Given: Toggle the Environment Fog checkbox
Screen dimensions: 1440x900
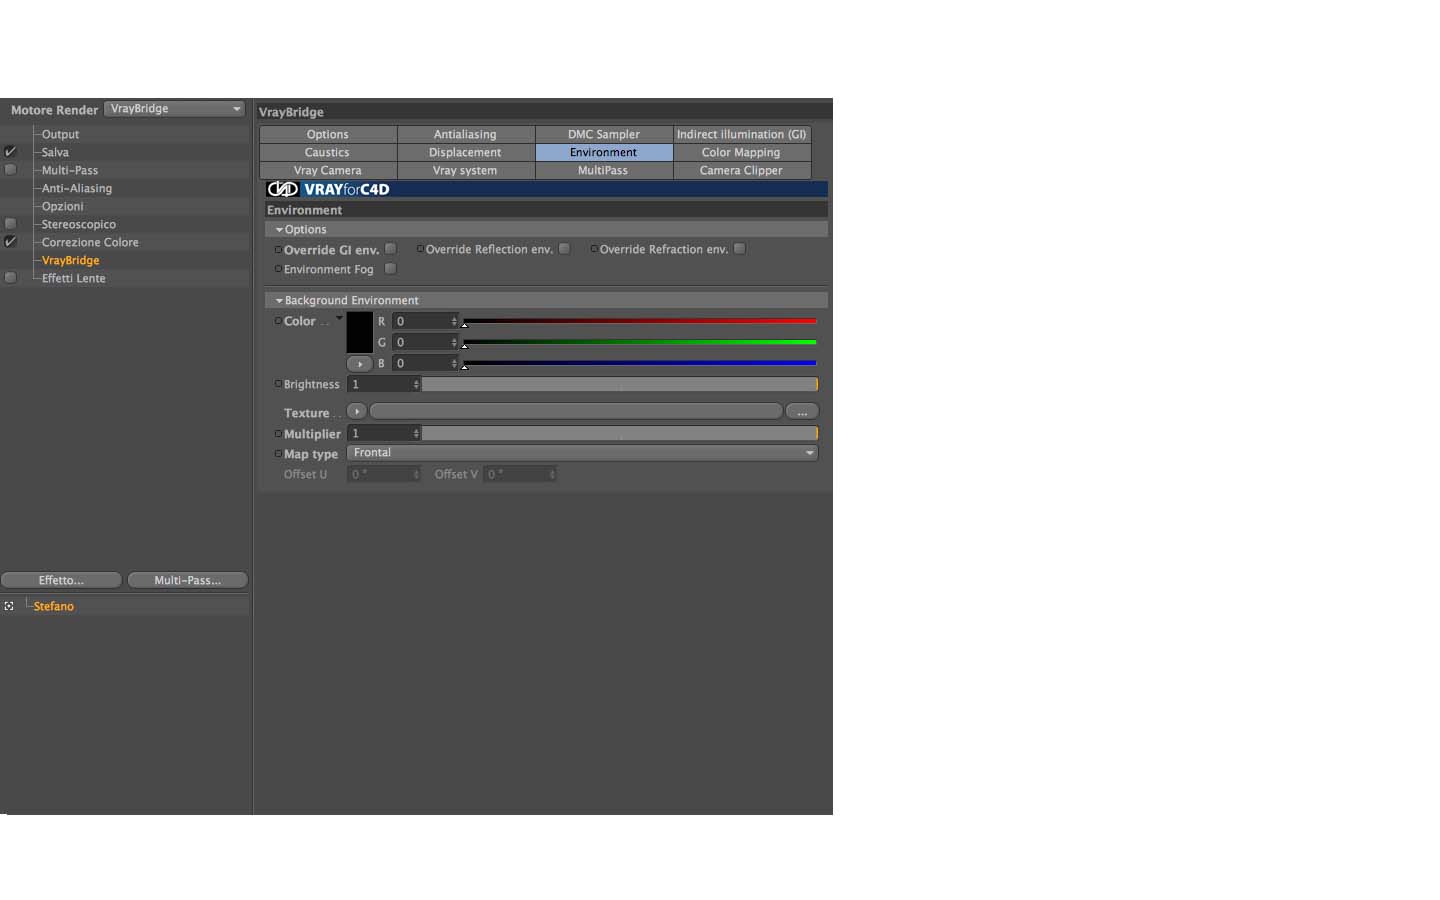Looking at the screenshot, I should point(391,269).
